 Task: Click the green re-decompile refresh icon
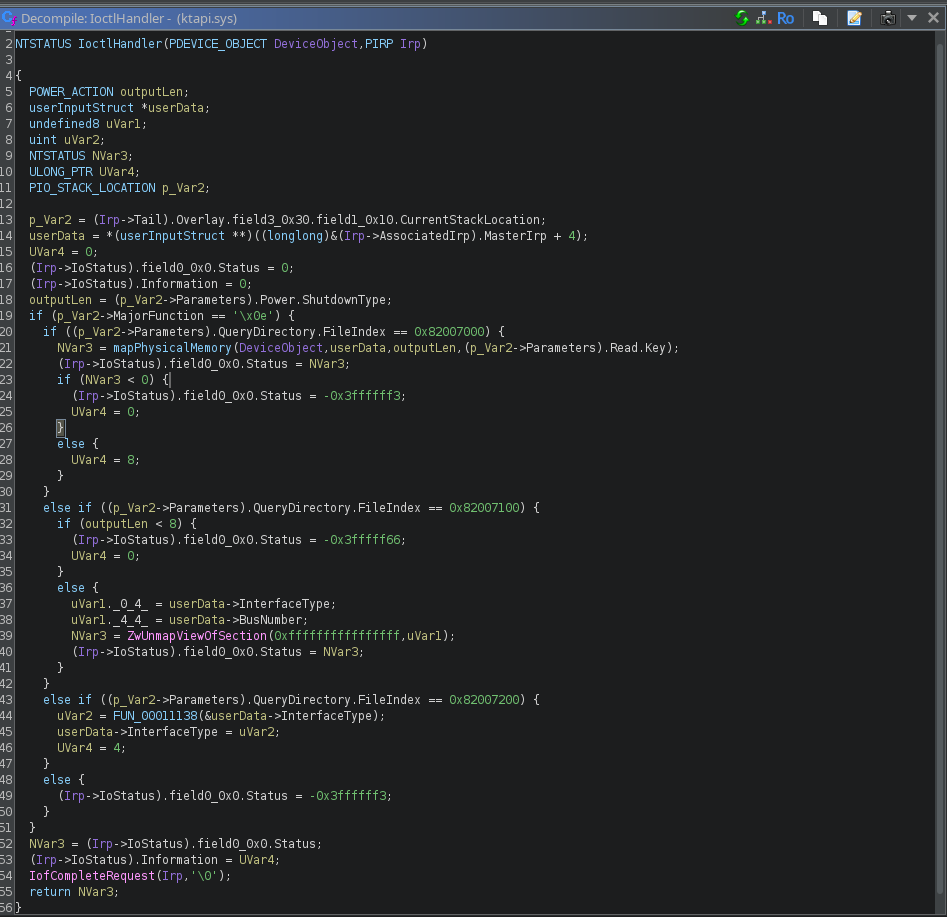[742, 18]
